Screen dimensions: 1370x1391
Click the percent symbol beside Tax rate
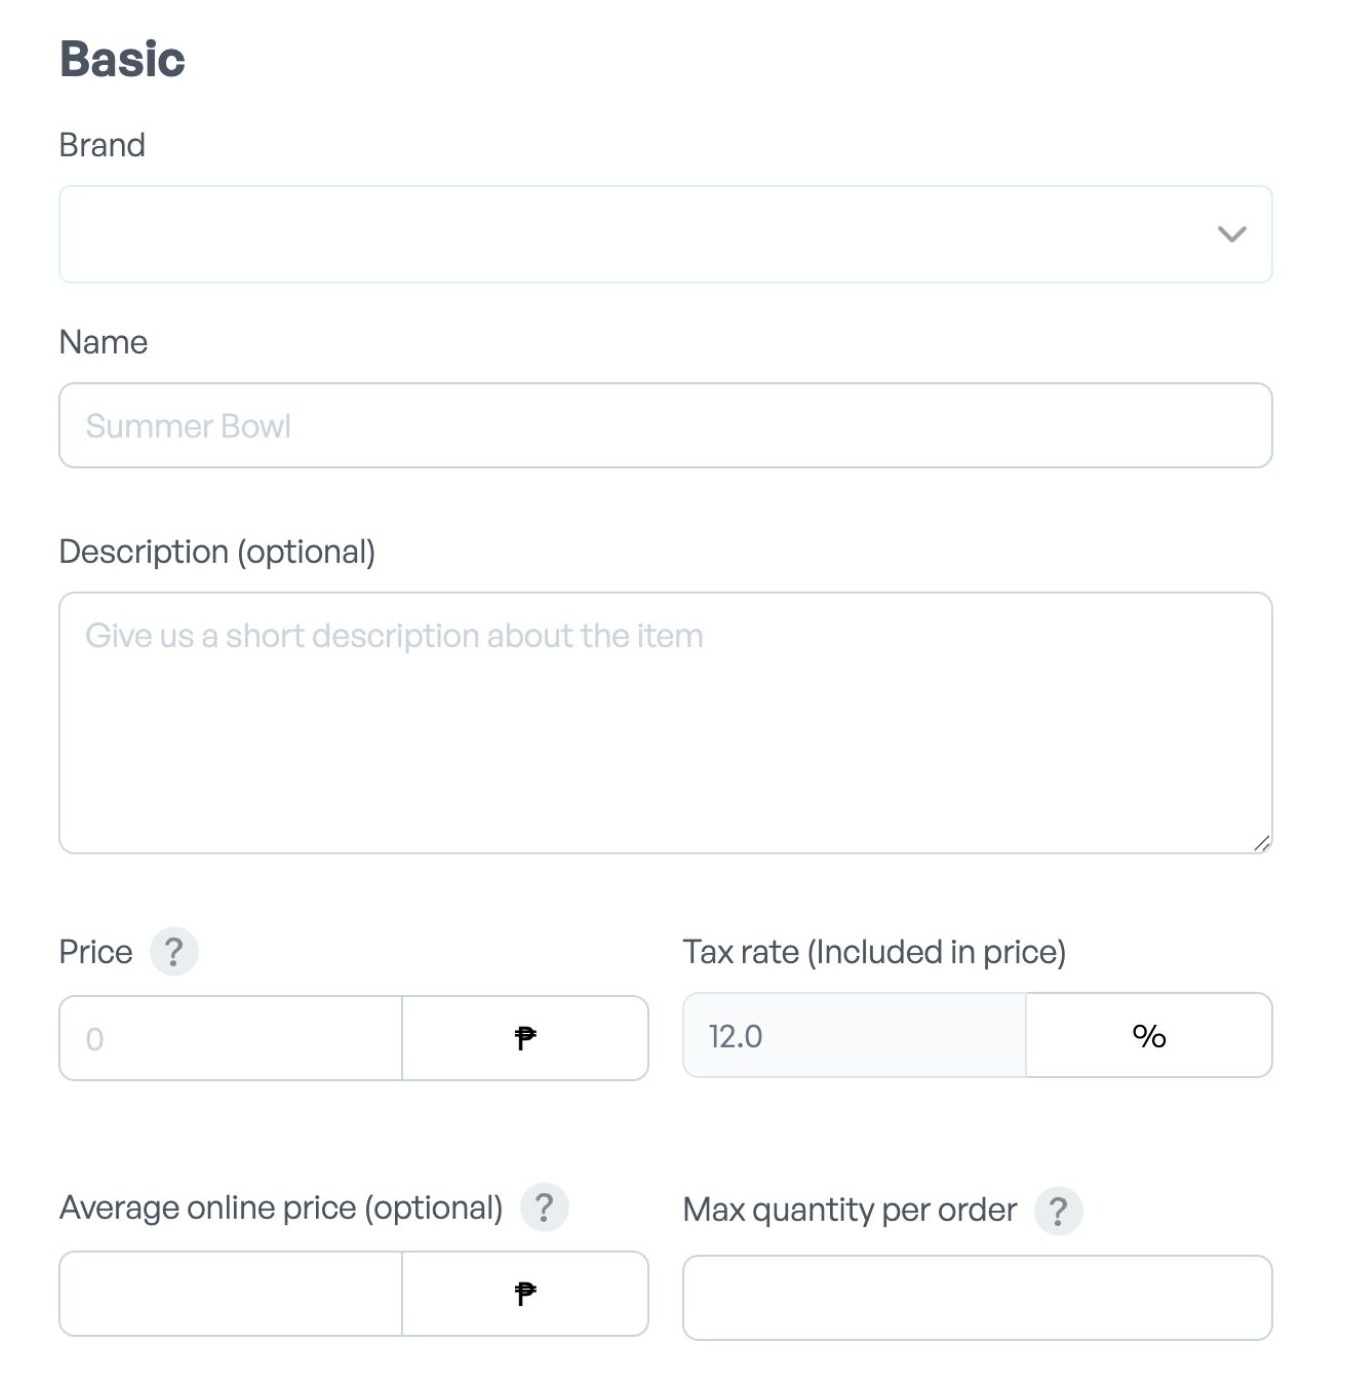(1149, 1035)
